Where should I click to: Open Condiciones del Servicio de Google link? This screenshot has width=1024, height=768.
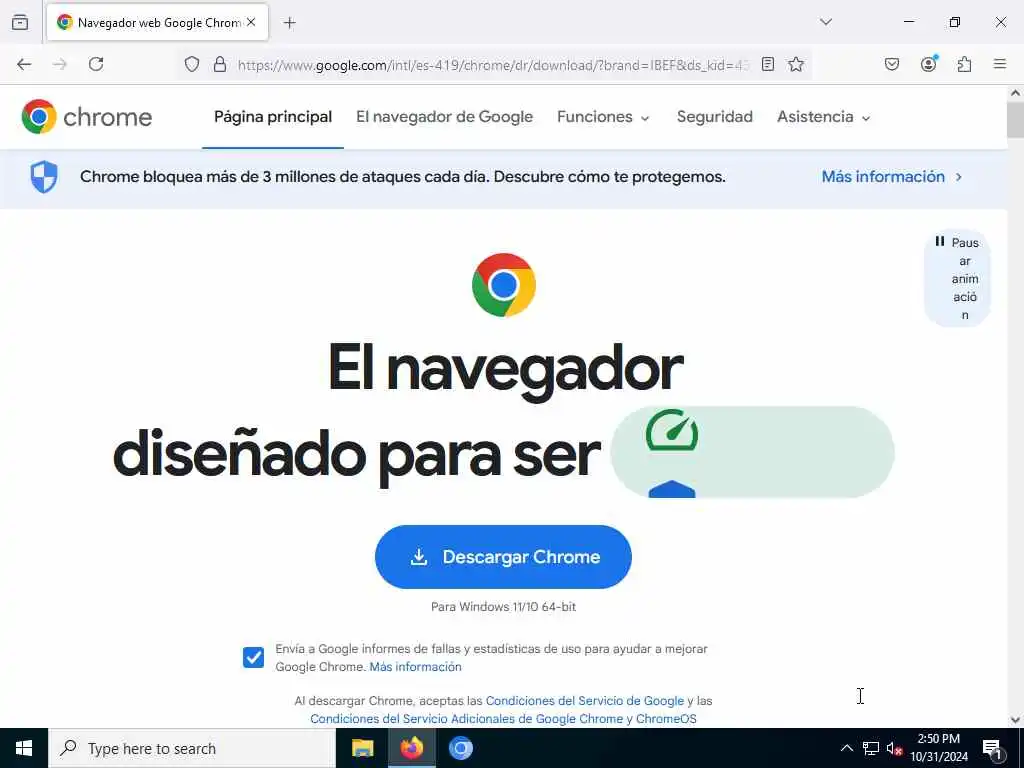point(584,701)
